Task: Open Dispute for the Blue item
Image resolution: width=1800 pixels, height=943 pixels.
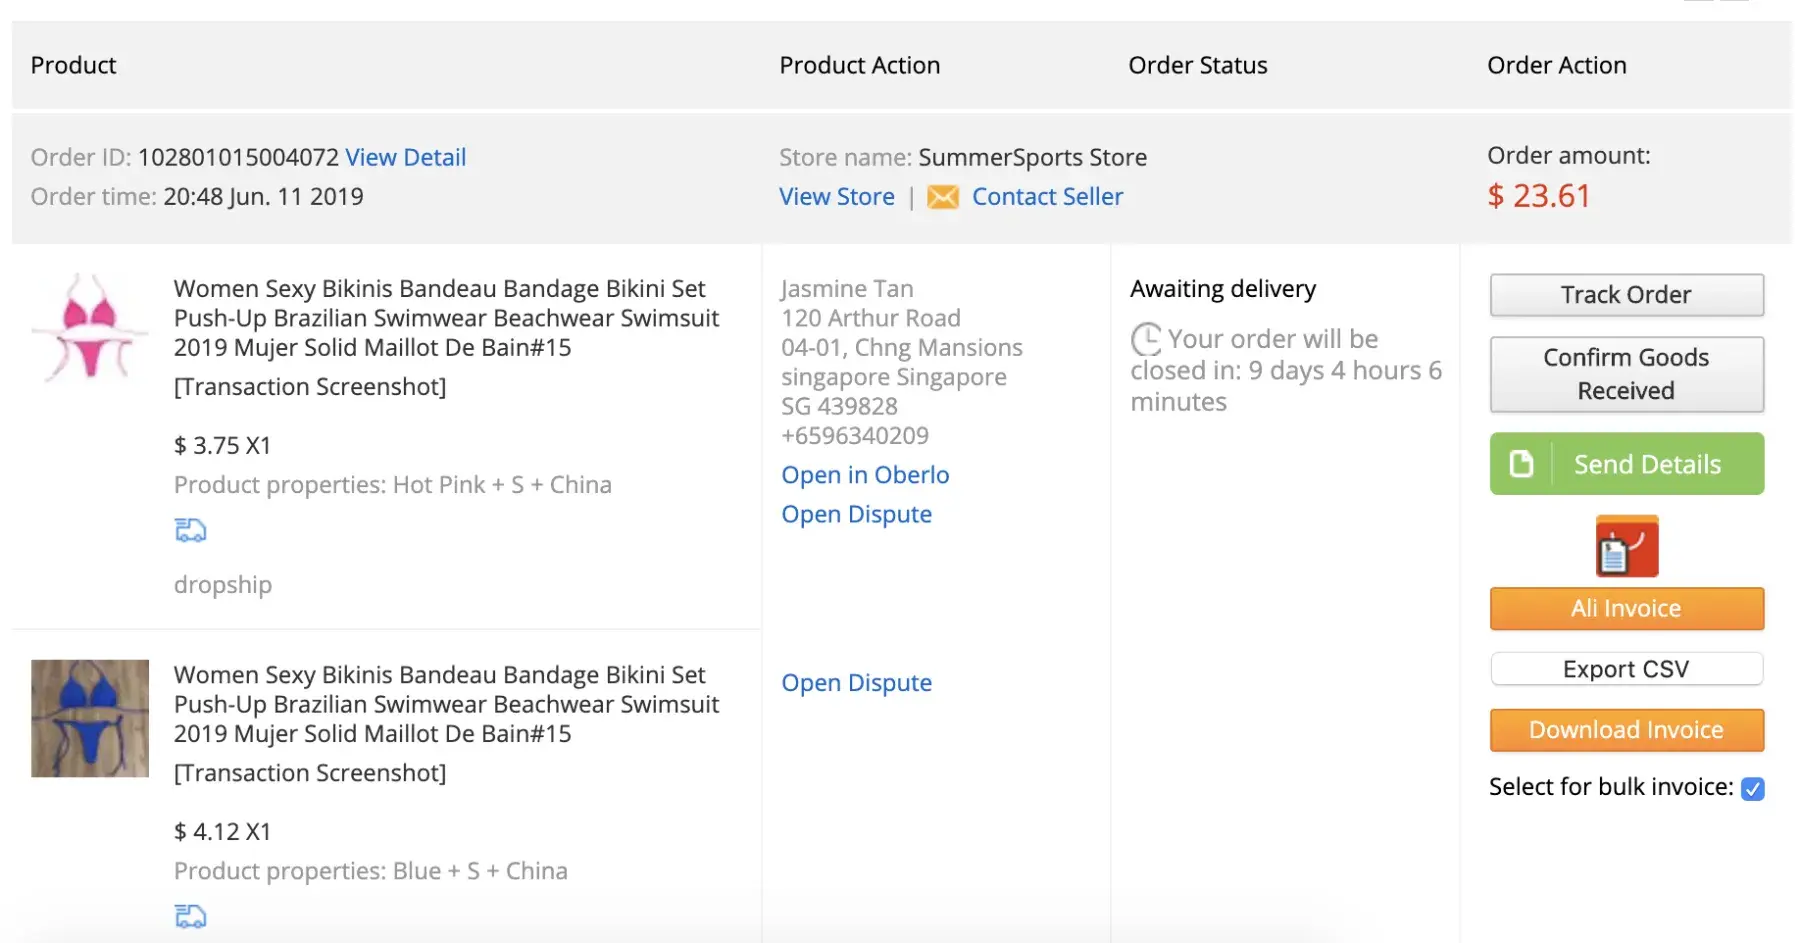Action: click(x=856, y=683)
